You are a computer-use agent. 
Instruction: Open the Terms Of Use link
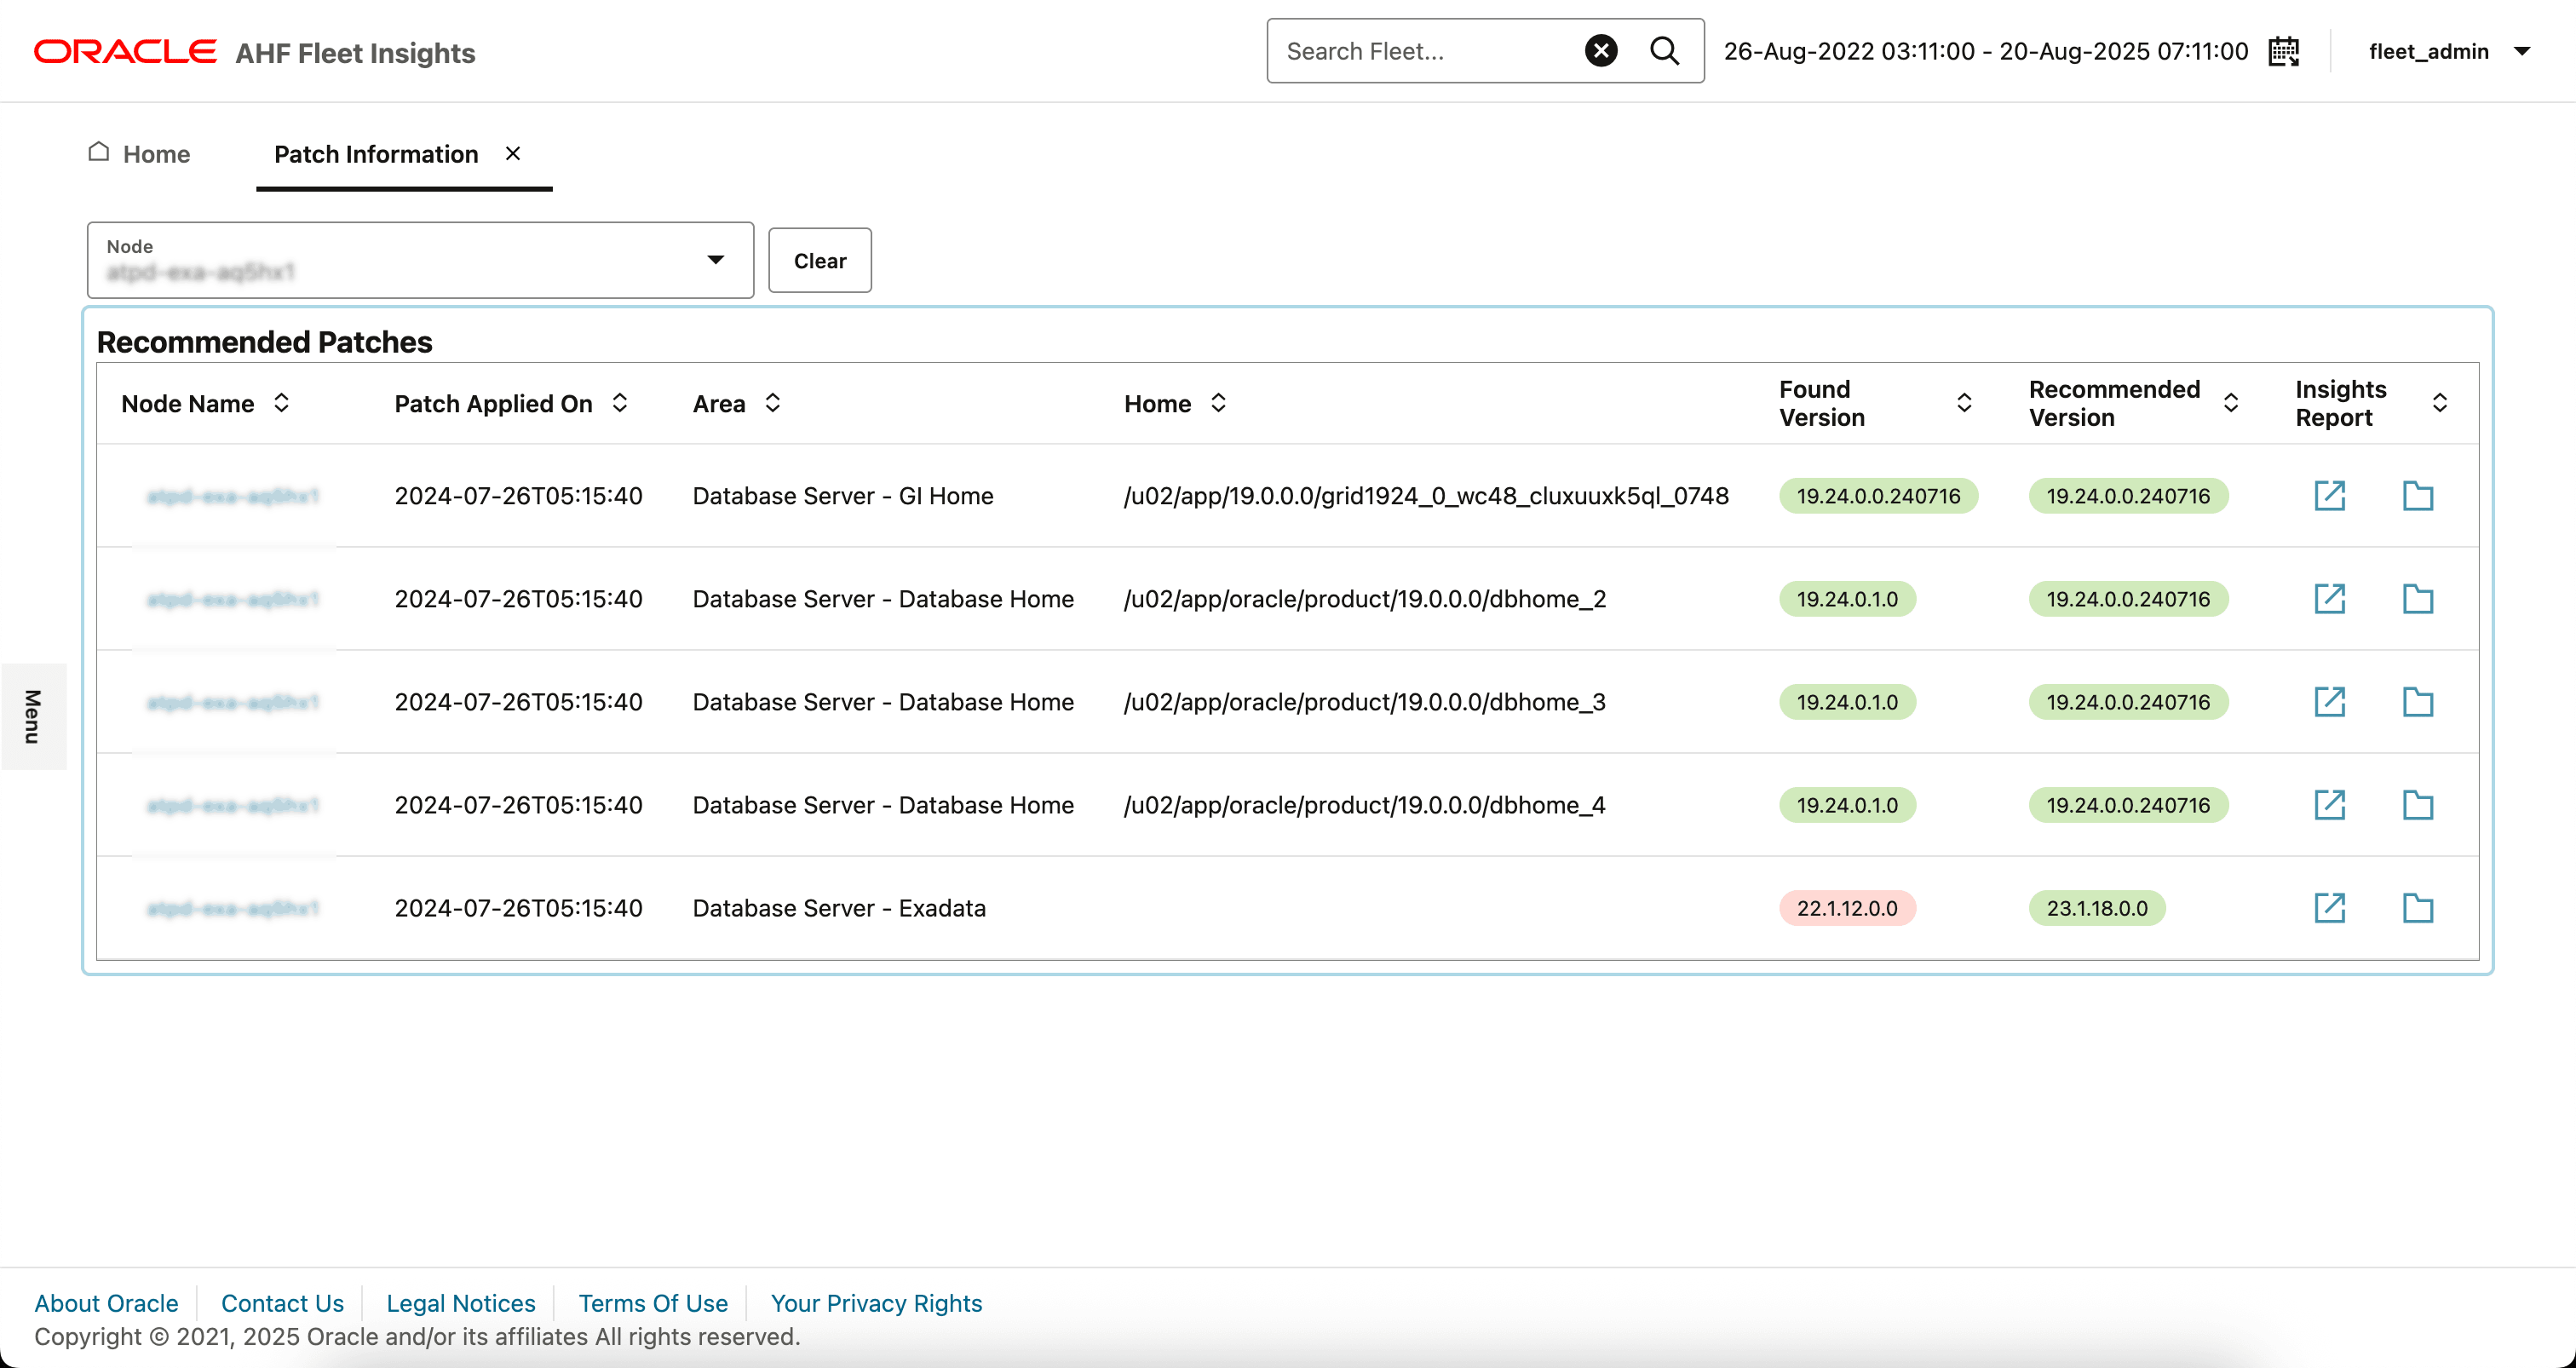click(652, 1302)
